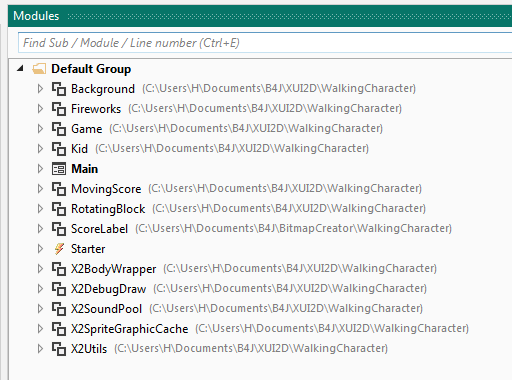The height and width of the screenshot is (380, 512).
Task: Click the X2Utils class module icon
Action: pos(59,349)
